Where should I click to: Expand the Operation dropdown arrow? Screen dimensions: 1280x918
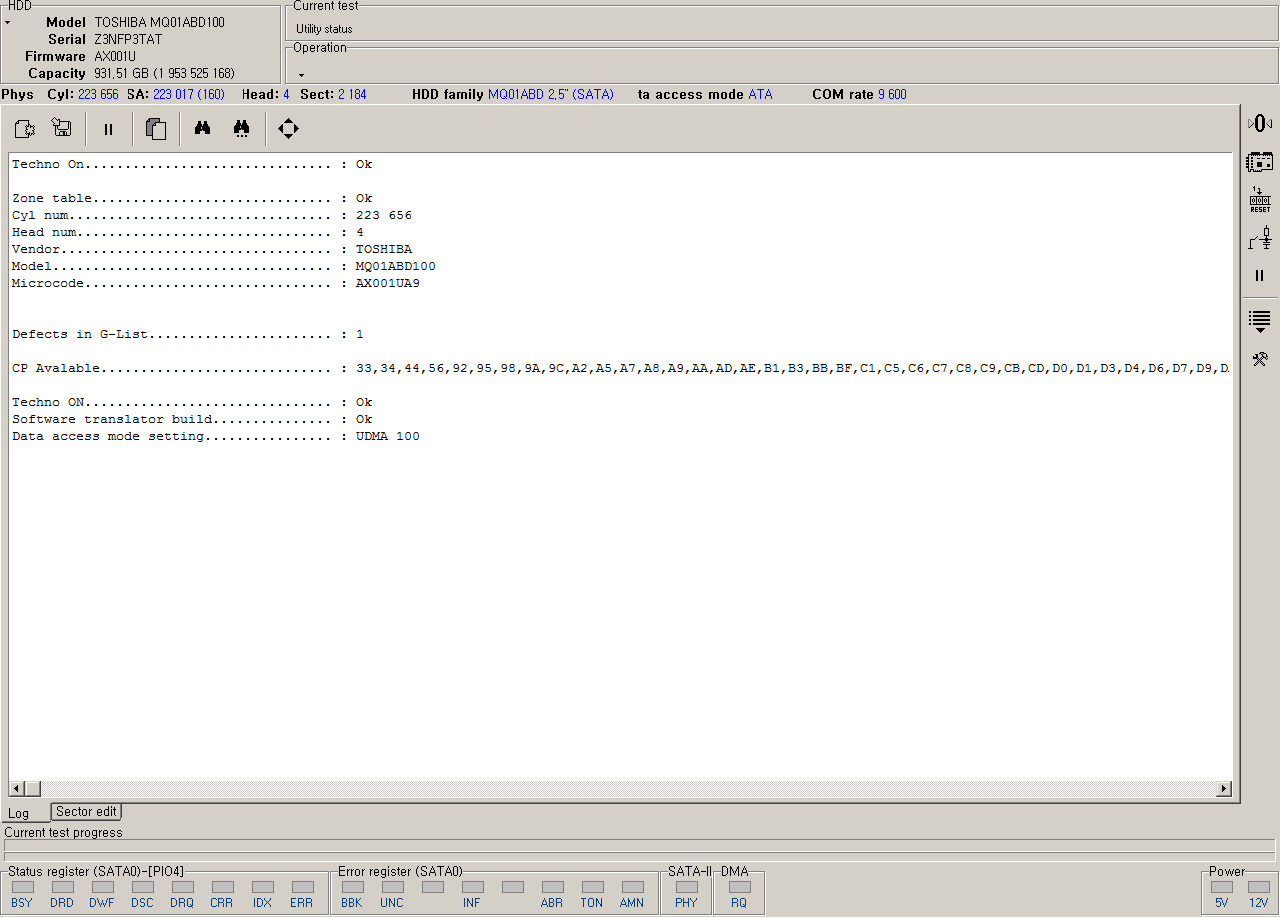click(x=301, y=75)
